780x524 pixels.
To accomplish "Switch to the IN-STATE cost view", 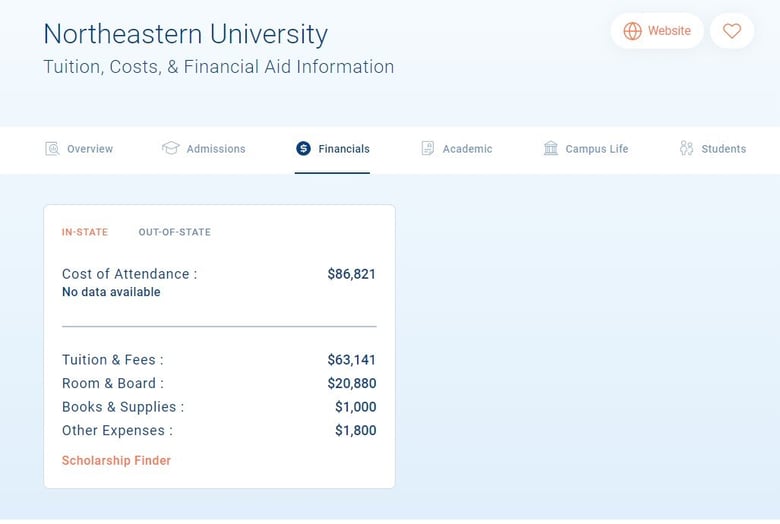I will (85, 232).
